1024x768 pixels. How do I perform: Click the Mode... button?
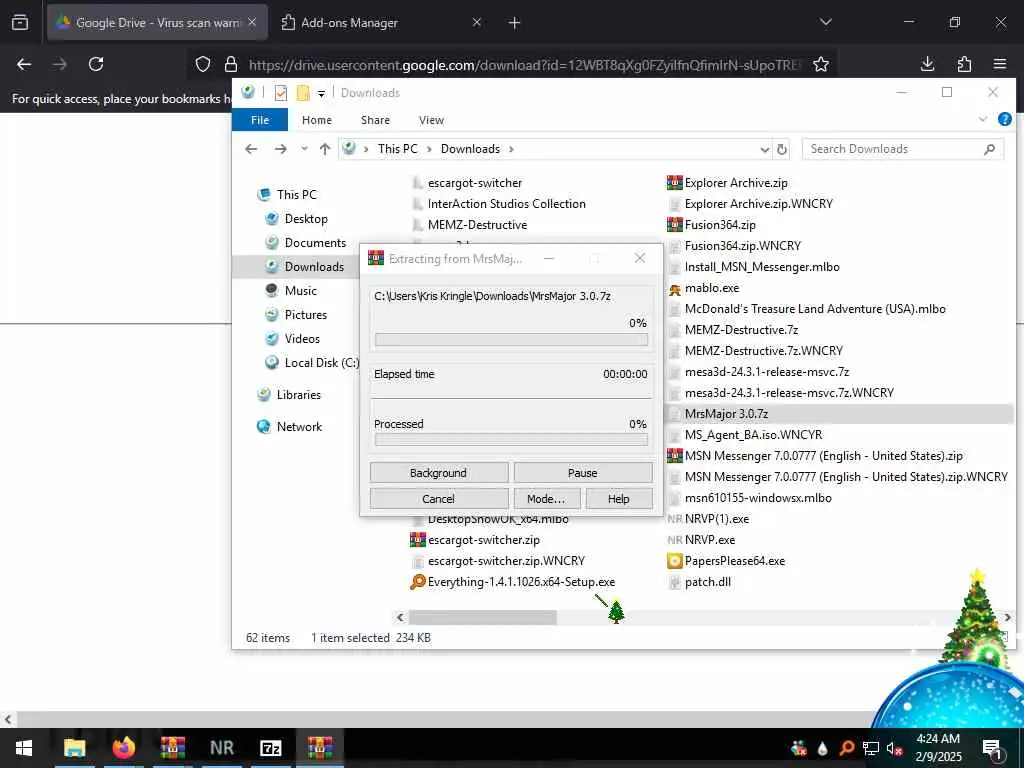(546, 499)
